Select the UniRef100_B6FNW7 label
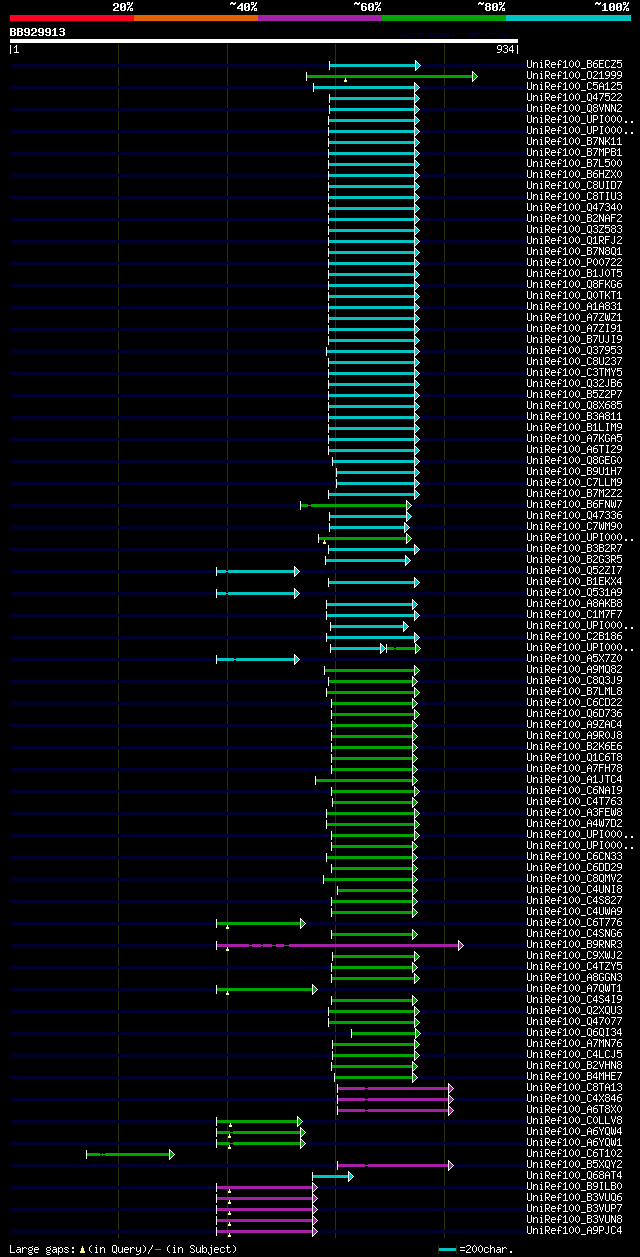The width and height of the screenshot is (640, 1257). [576, 505]
